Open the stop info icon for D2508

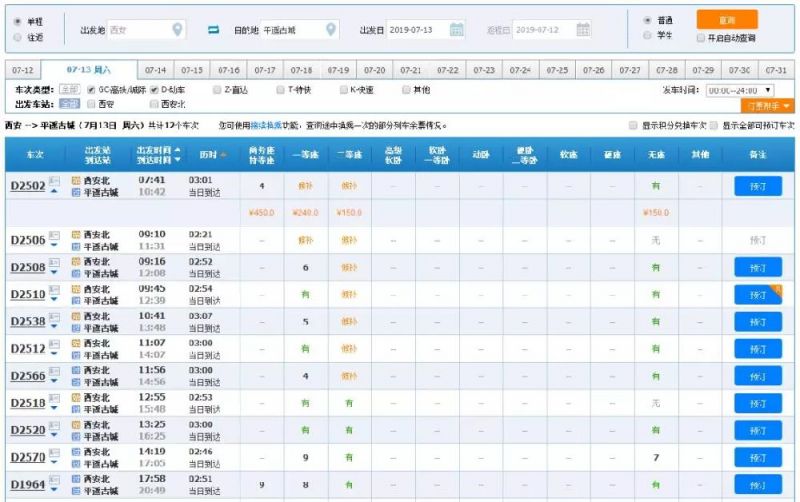pos(54,262)
